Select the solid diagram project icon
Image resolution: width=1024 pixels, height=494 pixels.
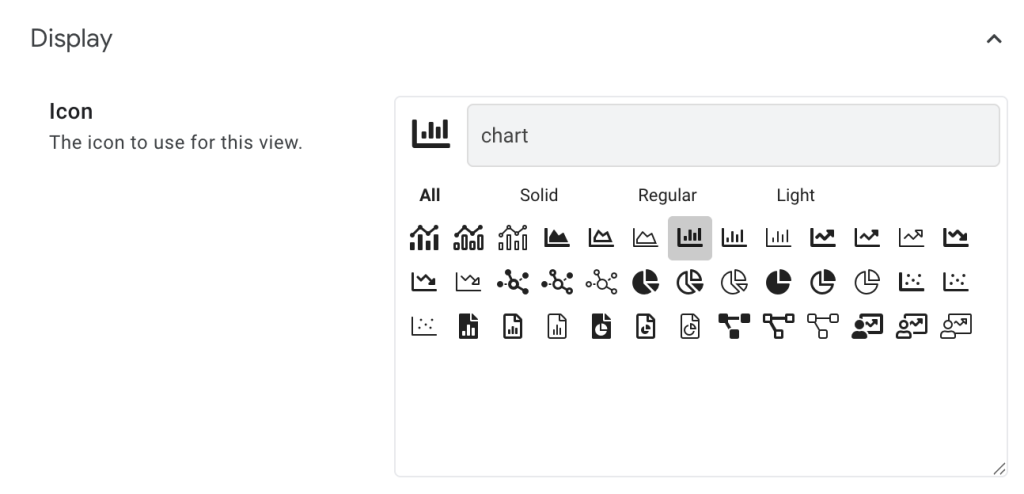[734, 326]
